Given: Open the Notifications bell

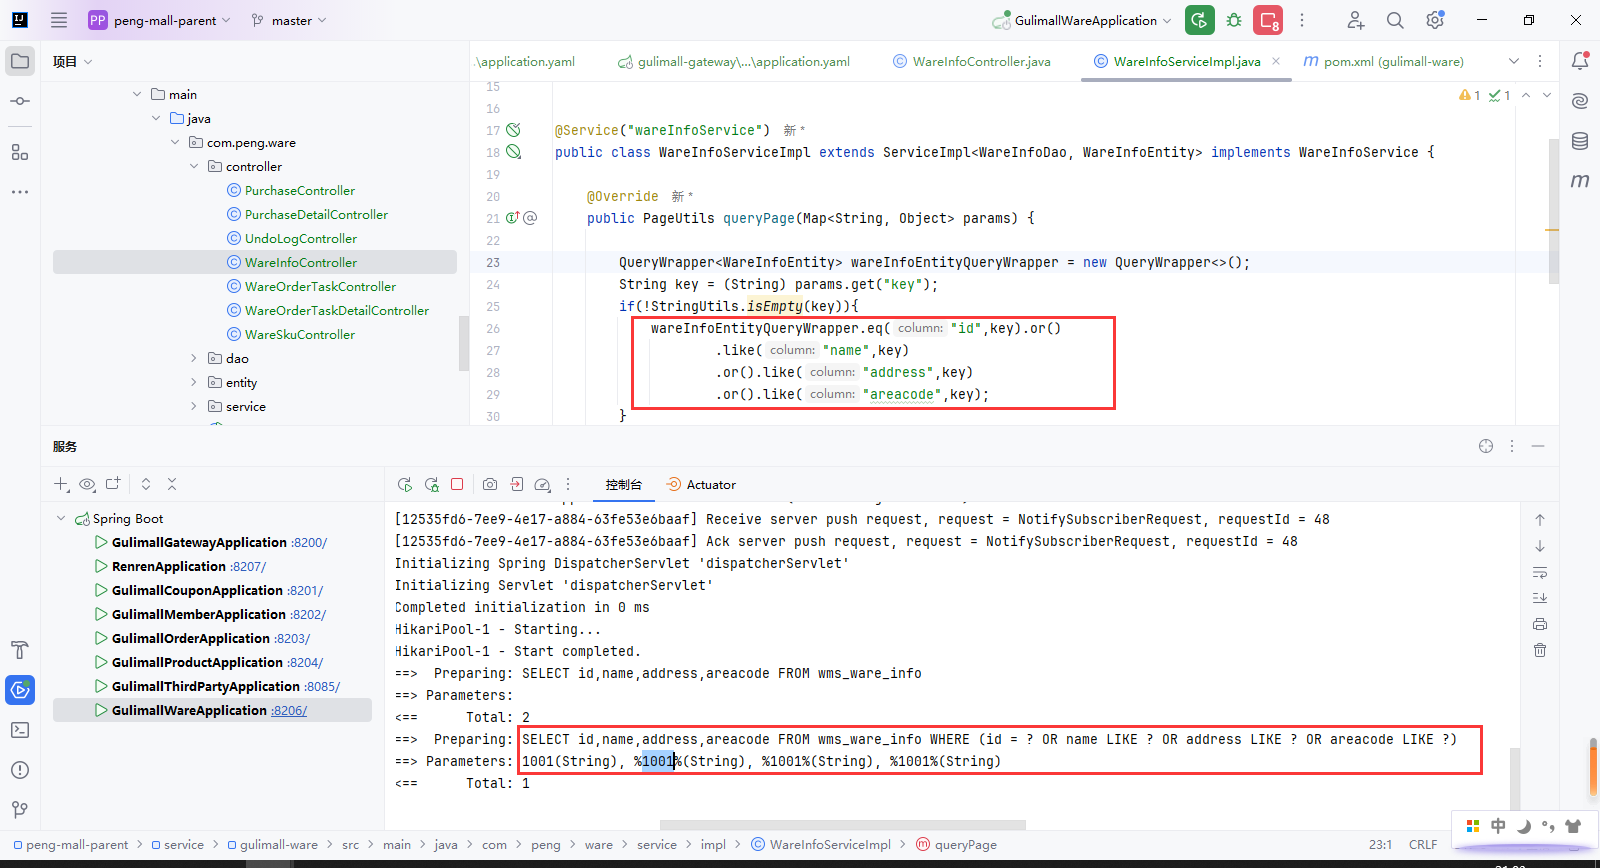Looking at the screenshot, I should 1580,61.
